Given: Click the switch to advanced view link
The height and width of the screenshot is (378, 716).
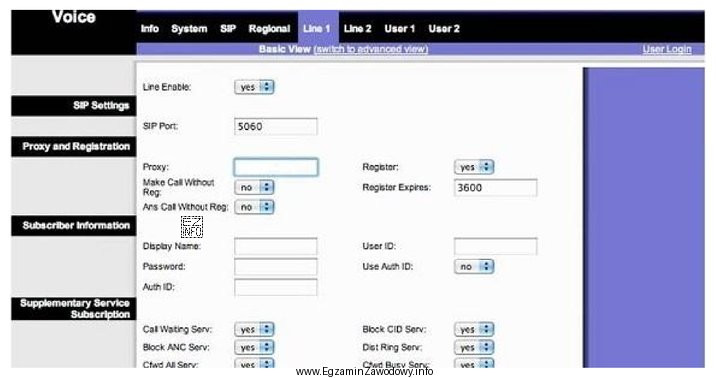Looking at the screenshot, I should (371, 49).
